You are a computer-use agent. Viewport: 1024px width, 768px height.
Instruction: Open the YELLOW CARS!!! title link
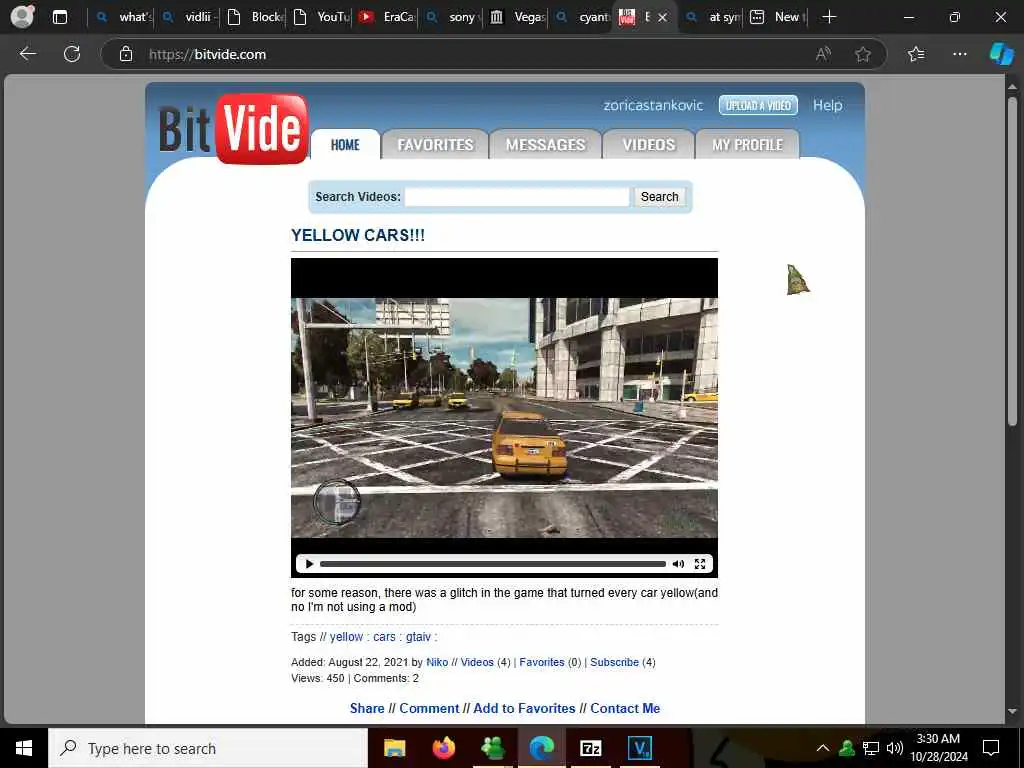coord(358,235)
